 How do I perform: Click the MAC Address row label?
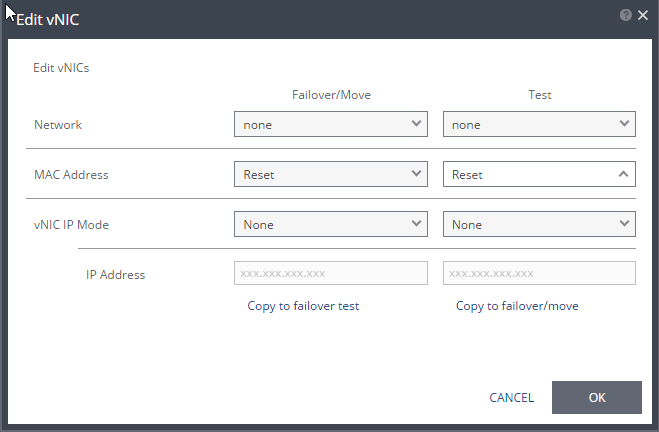71,175
